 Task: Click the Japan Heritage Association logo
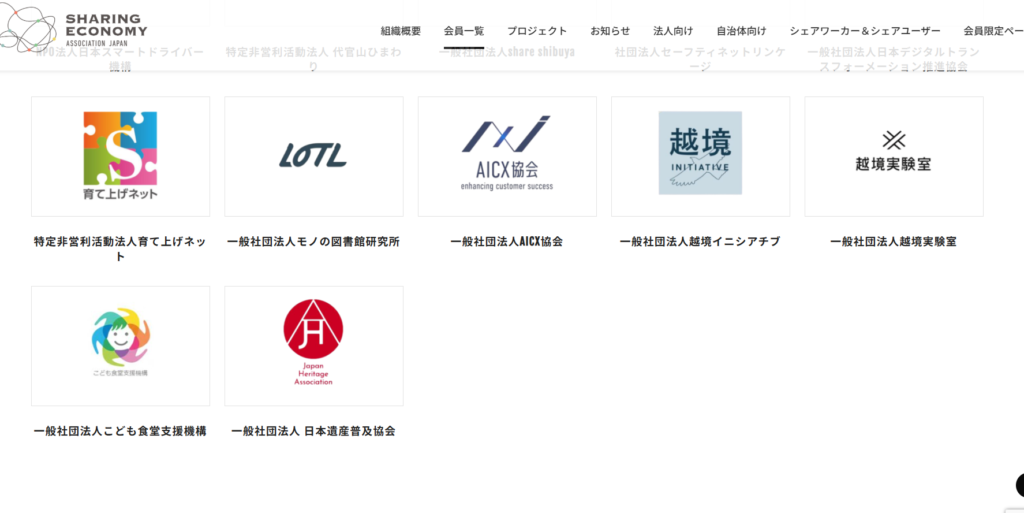(313, 346)
